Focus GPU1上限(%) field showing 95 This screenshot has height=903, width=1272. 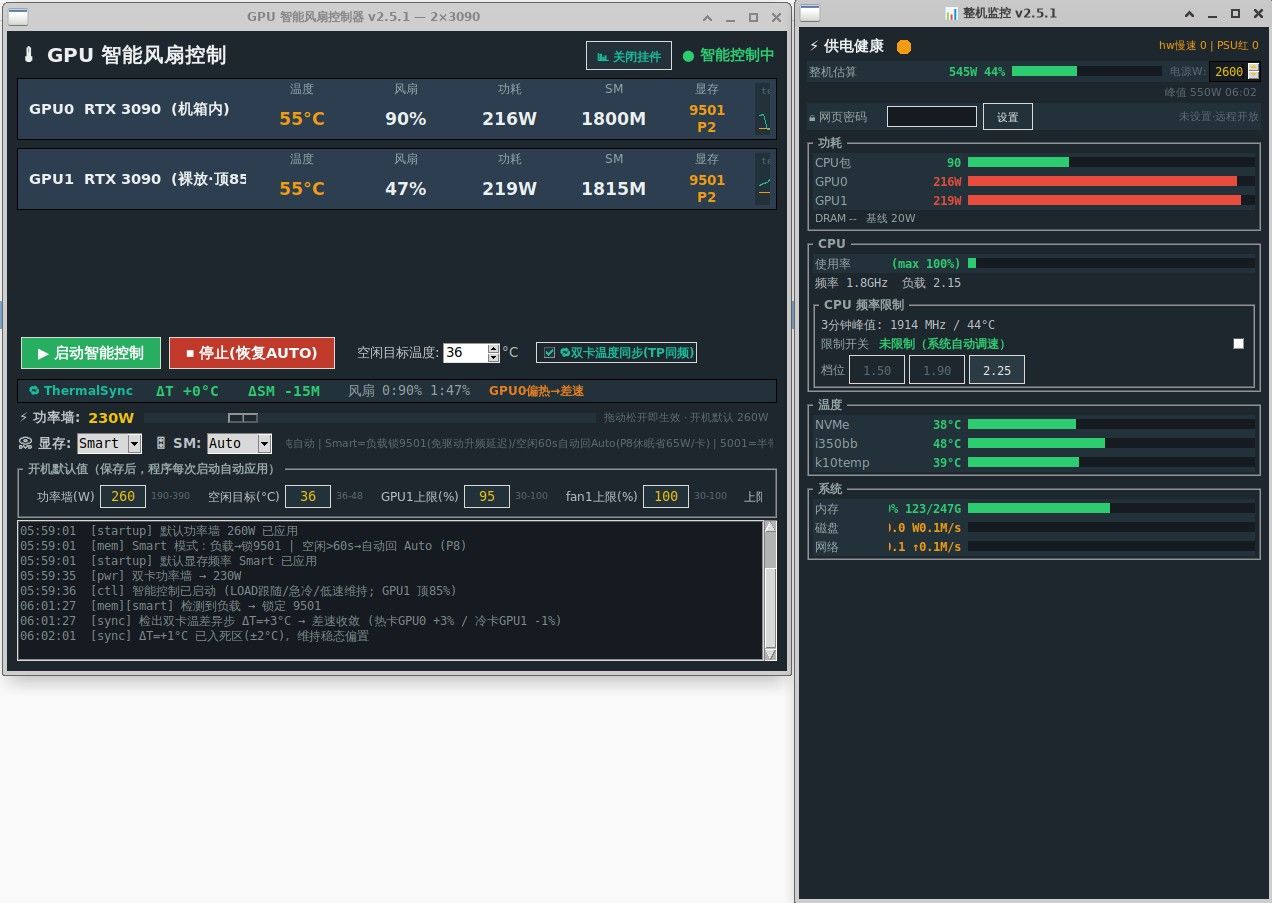pos(487,497)
